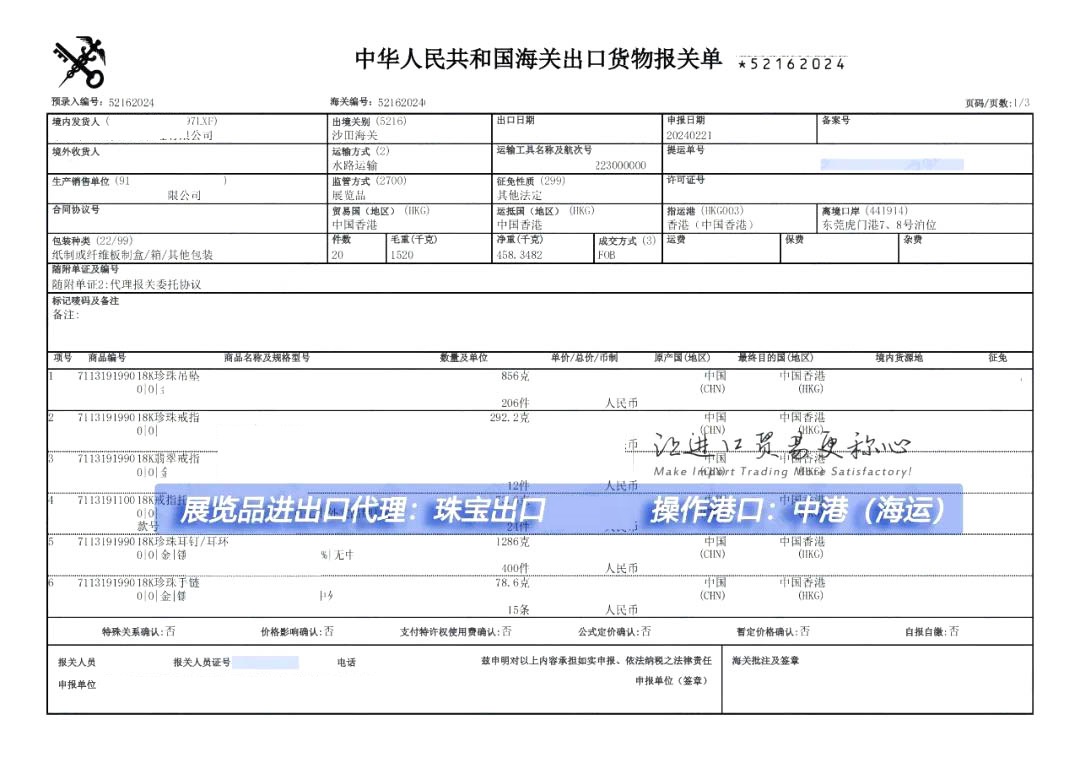Click the declaration date 20240221
Screen dimensions: 1080x763
pyautogui.click(x=689, y=134)
